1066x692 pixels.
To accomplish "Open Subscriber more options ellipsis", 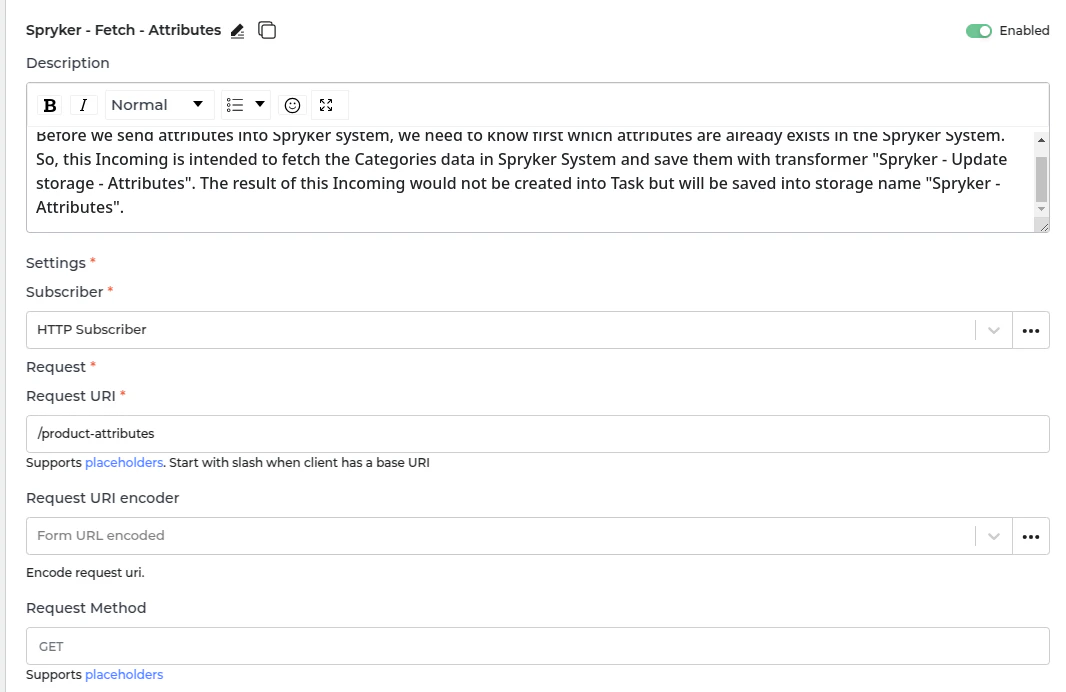I will 1031,331.
